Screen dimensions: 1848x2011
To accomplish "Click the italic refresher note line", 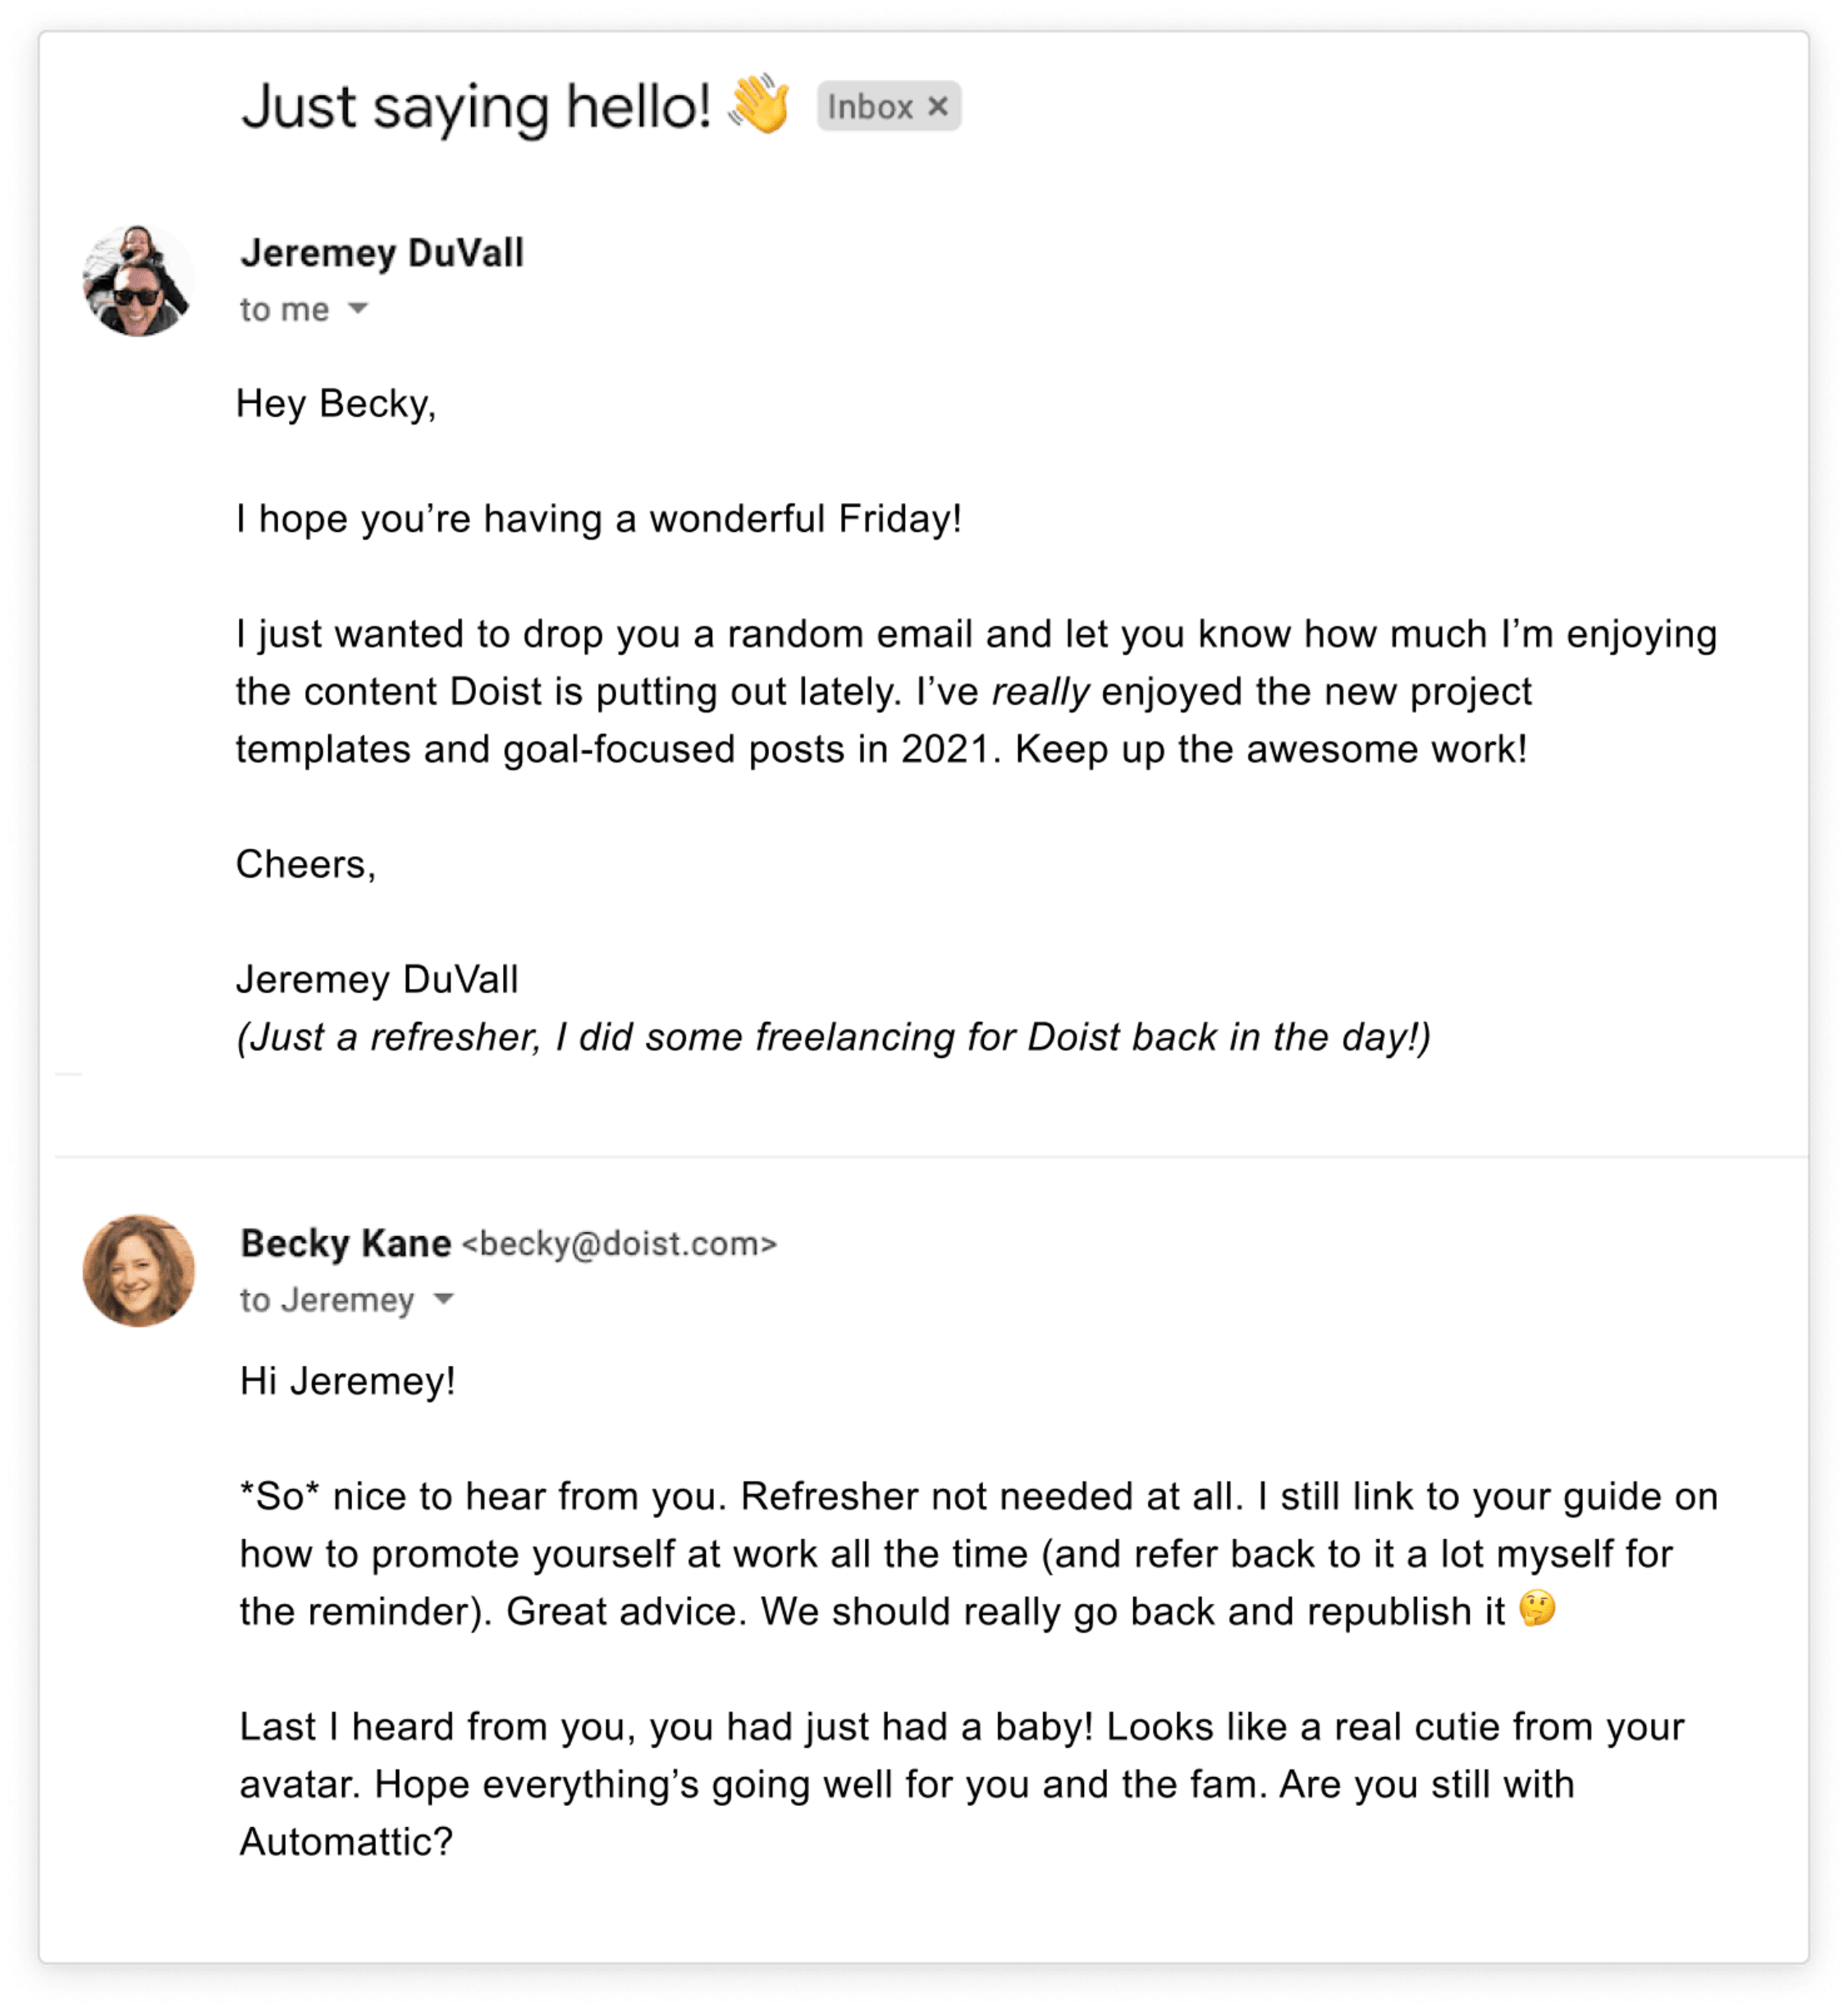I will [833, 1037].
